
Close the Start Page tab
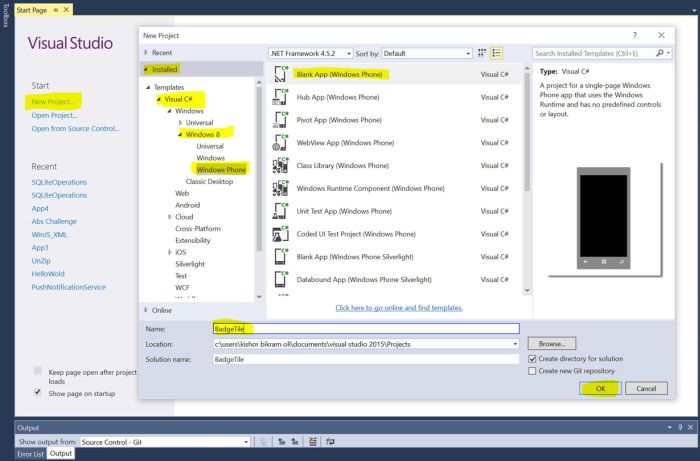coord(67,9)
